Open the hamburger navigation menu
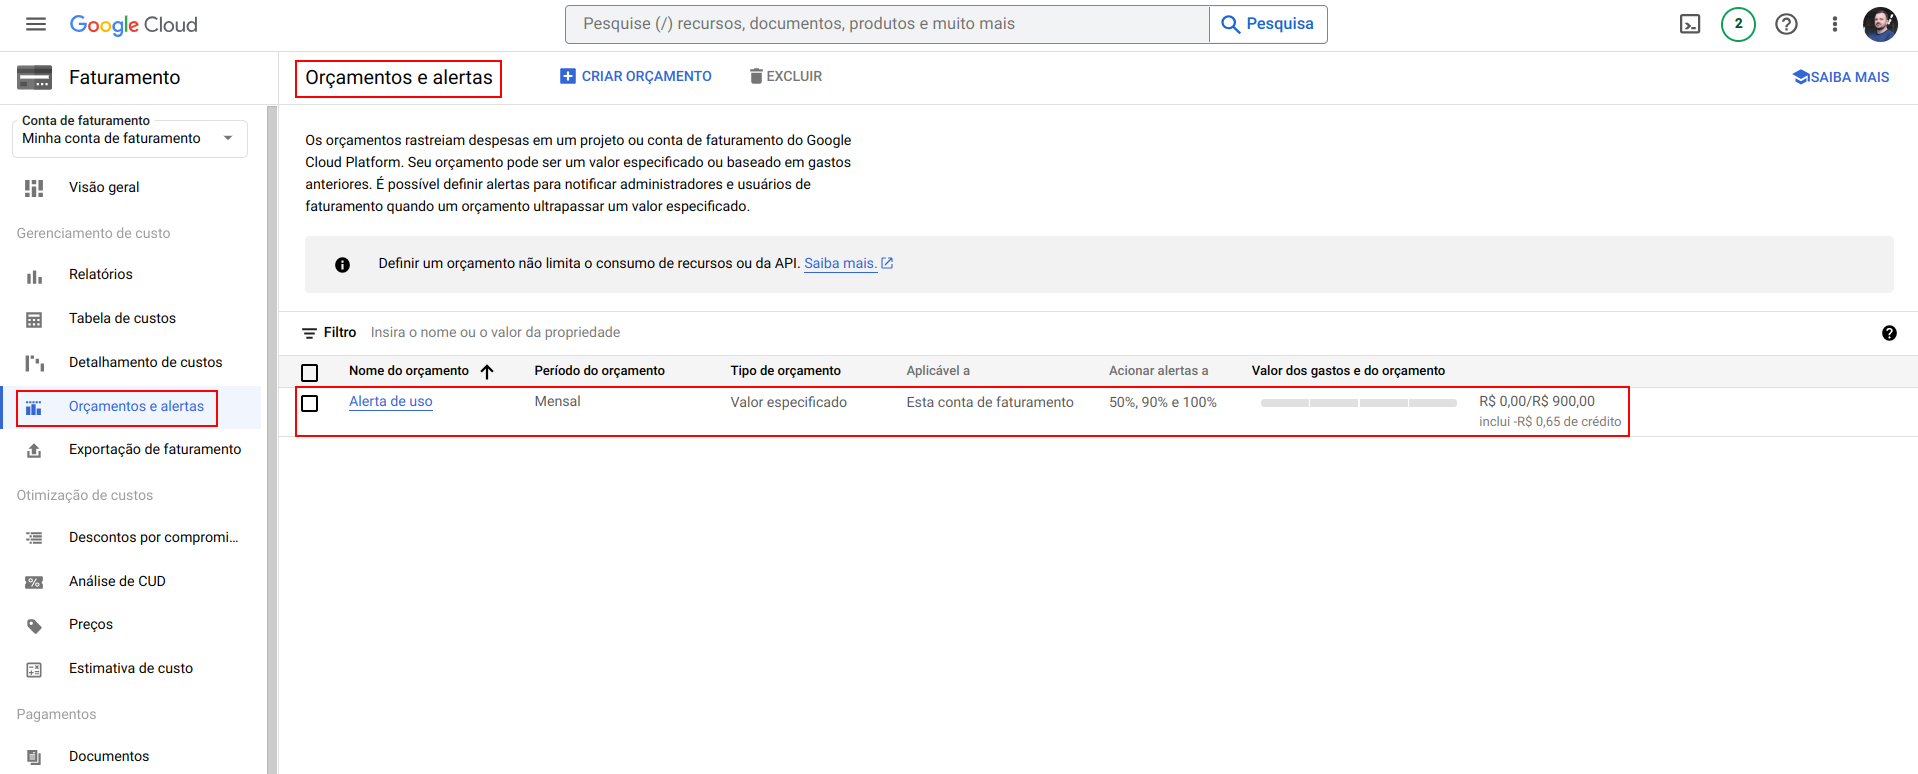1918x774 pixels. pos(36,24)
